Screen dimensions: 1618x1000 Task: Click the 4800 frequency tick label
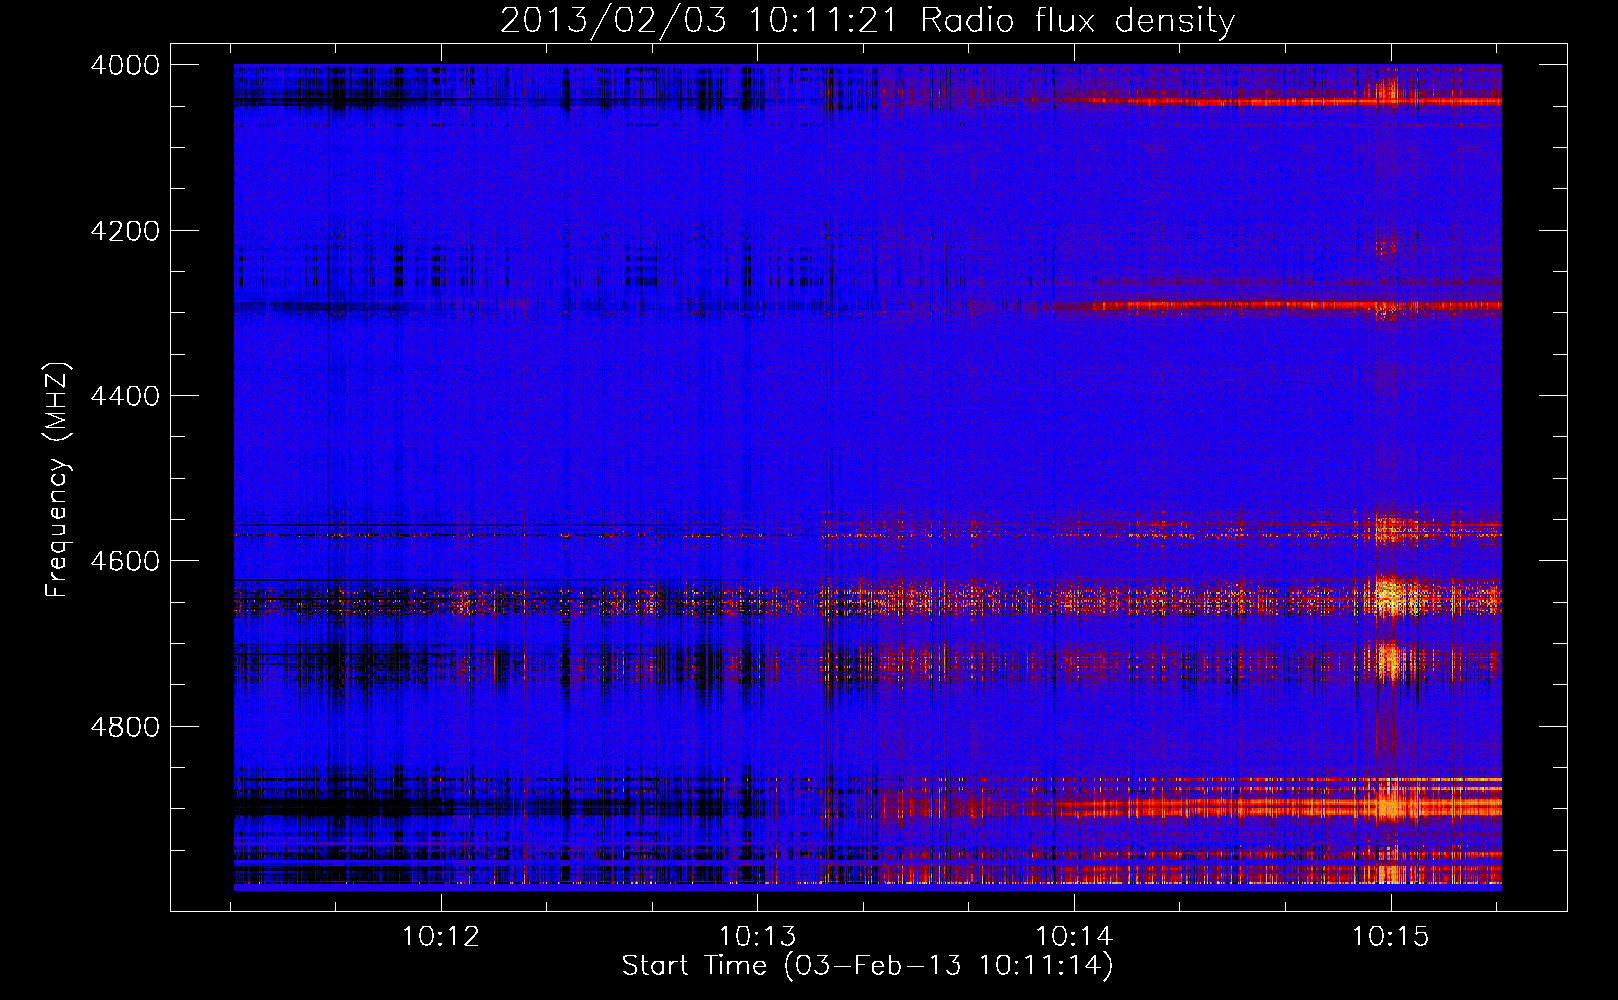(x=125, y=727)
